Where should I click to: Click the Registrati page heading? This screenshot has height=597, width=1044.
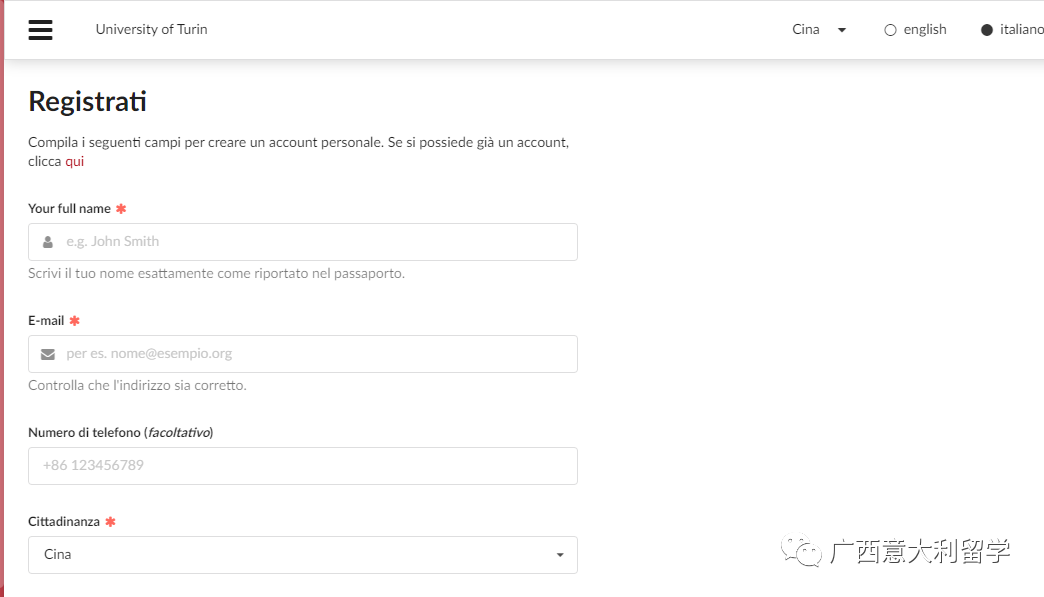(x=87, y=102)
